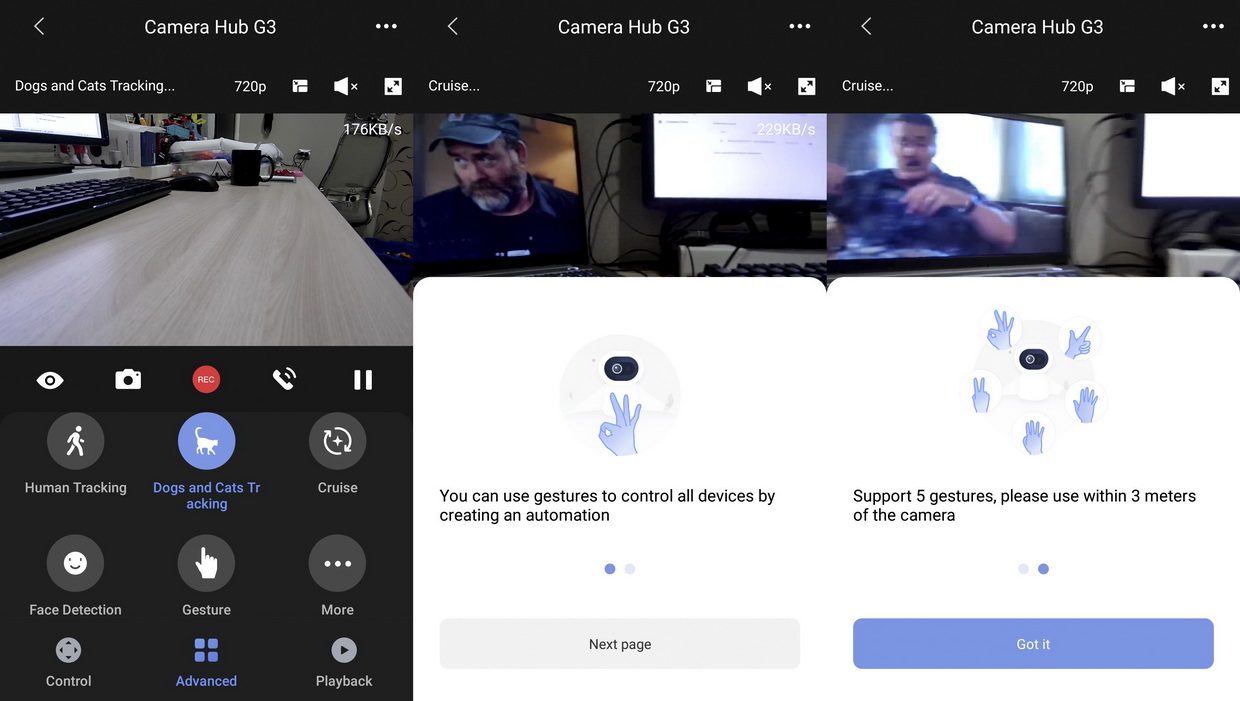
Task: Open the Gesture feature
Action: tap(206, 563)
